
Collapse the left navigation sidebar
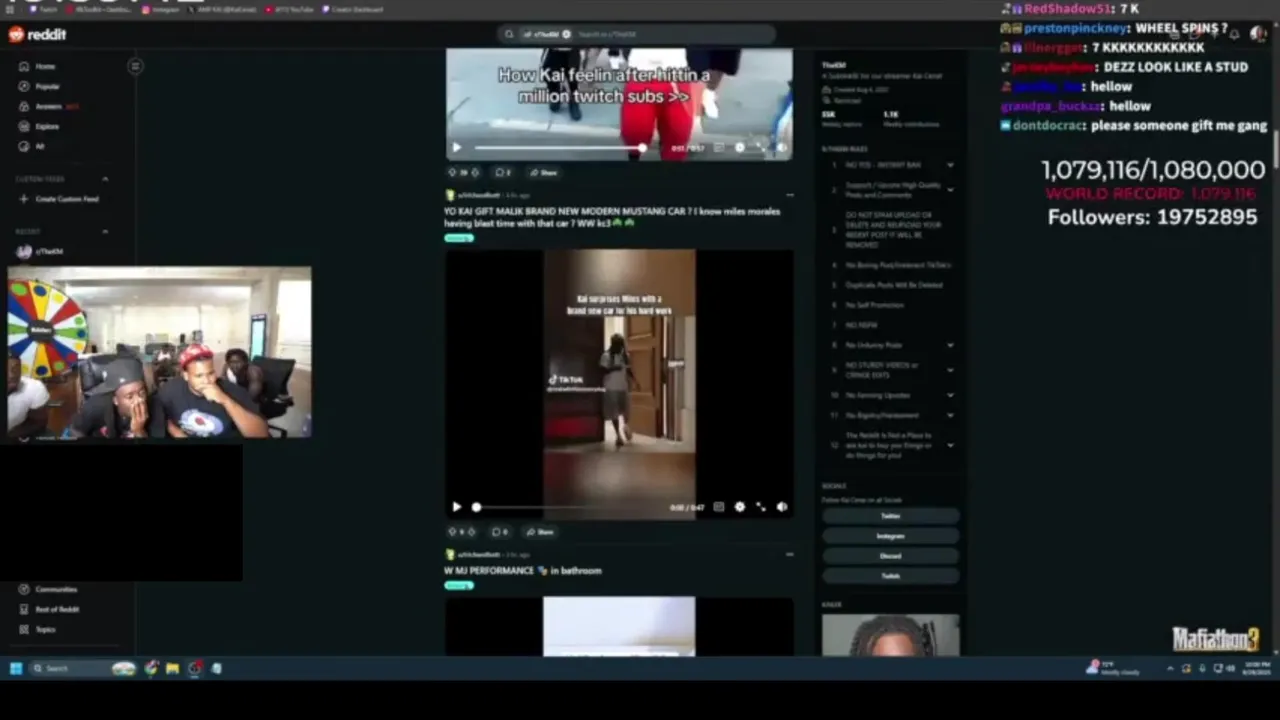click(x=135, y=66)
